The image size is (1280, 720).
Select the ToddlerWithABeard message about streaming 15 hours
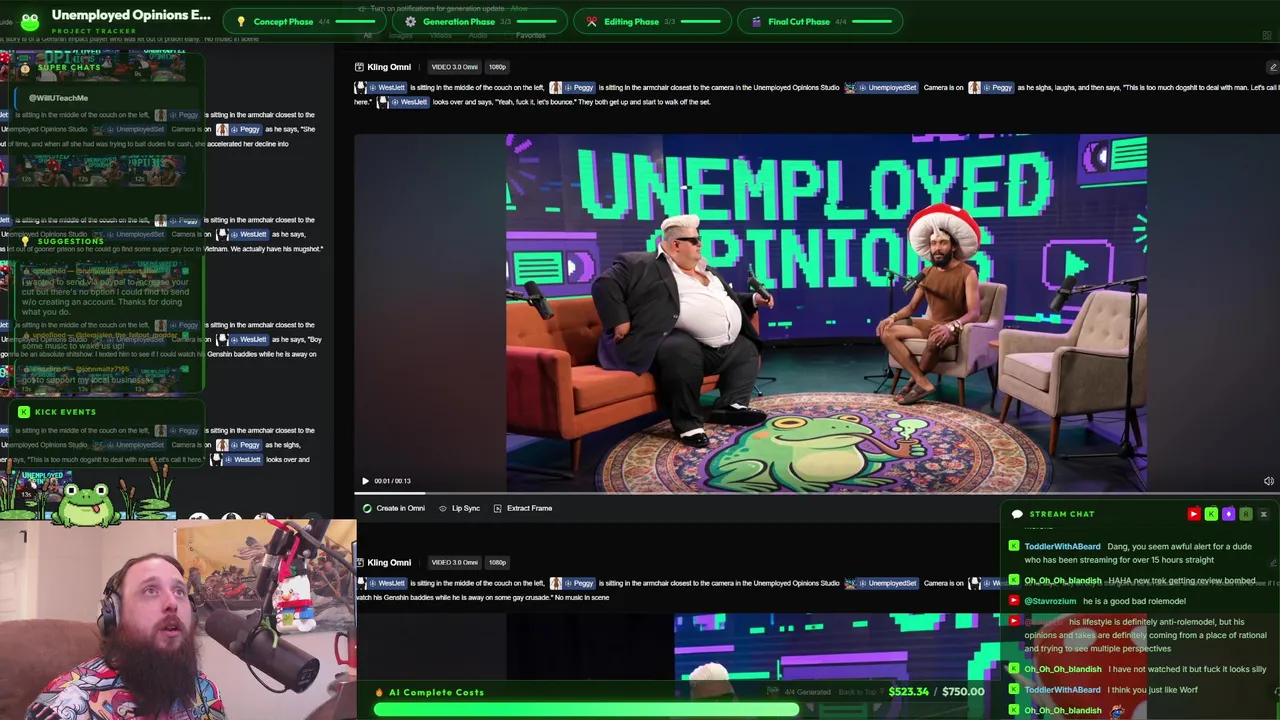pos(1138,553)
